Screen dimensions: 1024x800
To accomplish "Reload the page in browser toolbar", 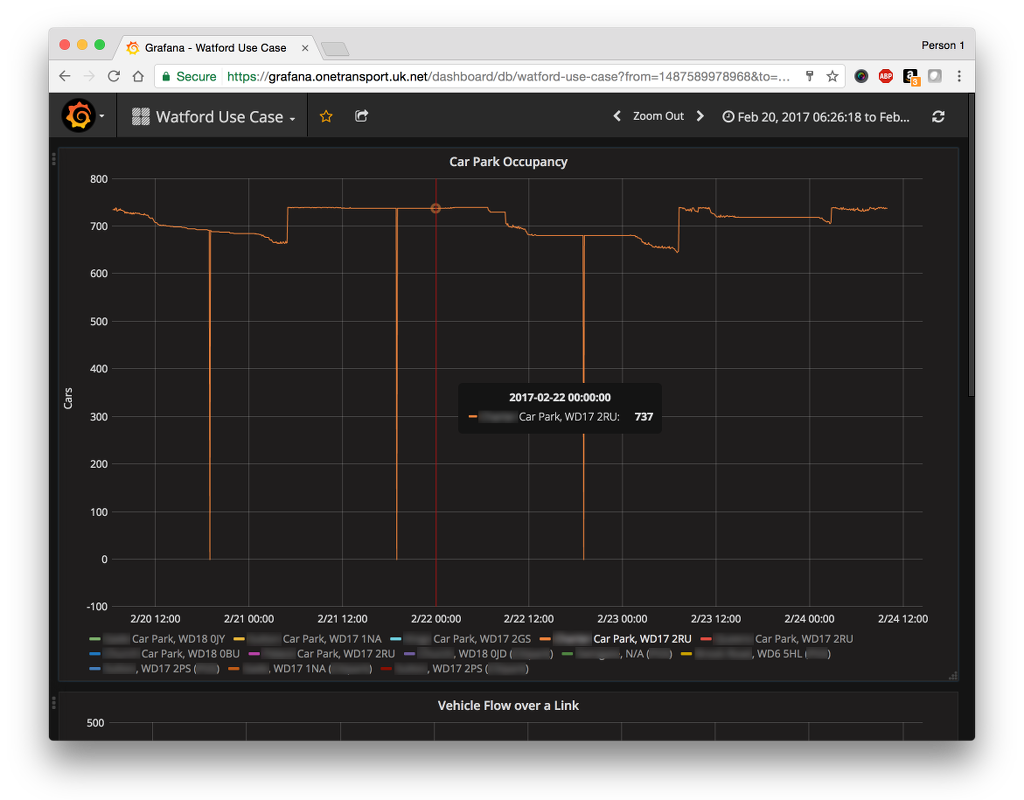I will click(114, 76).
